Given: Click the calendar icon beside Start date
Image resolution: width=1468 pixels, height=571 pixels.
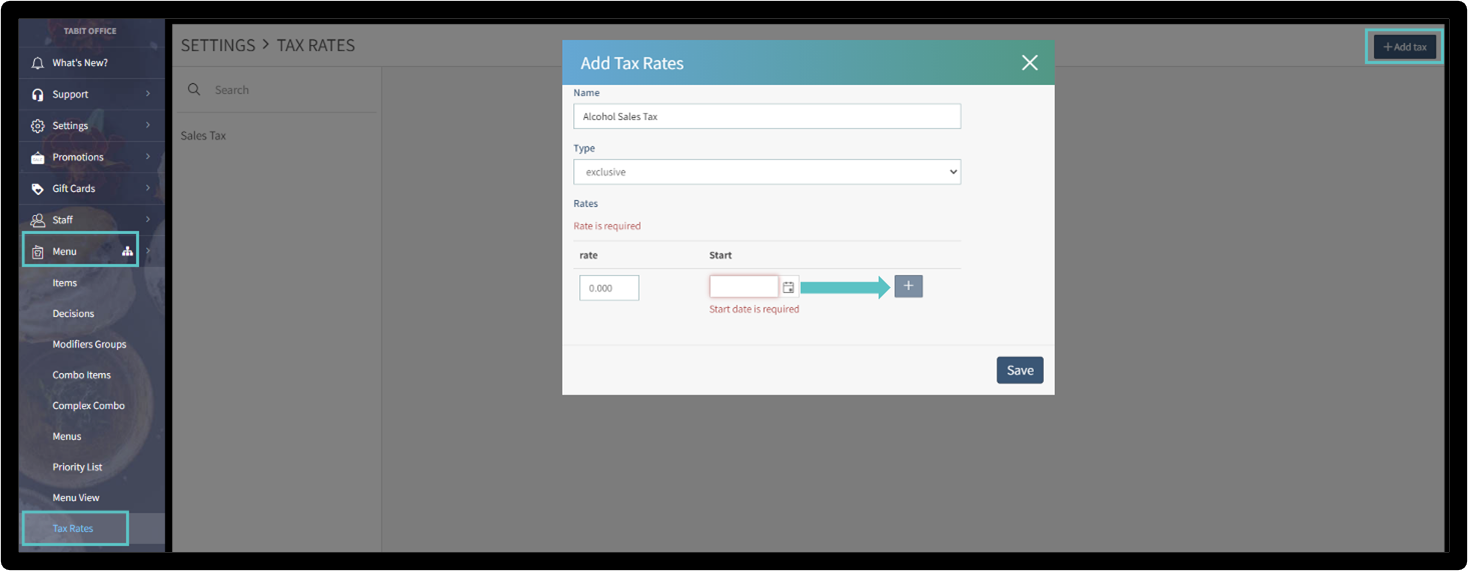Looking at the screenshot, I should tap(788, 288).
